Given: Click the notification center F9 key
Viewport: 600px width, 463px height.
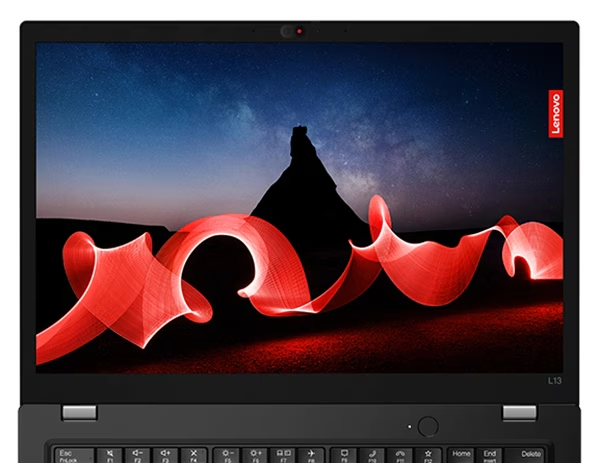Looking at the screenshot, I should click(x=343, y=455).
